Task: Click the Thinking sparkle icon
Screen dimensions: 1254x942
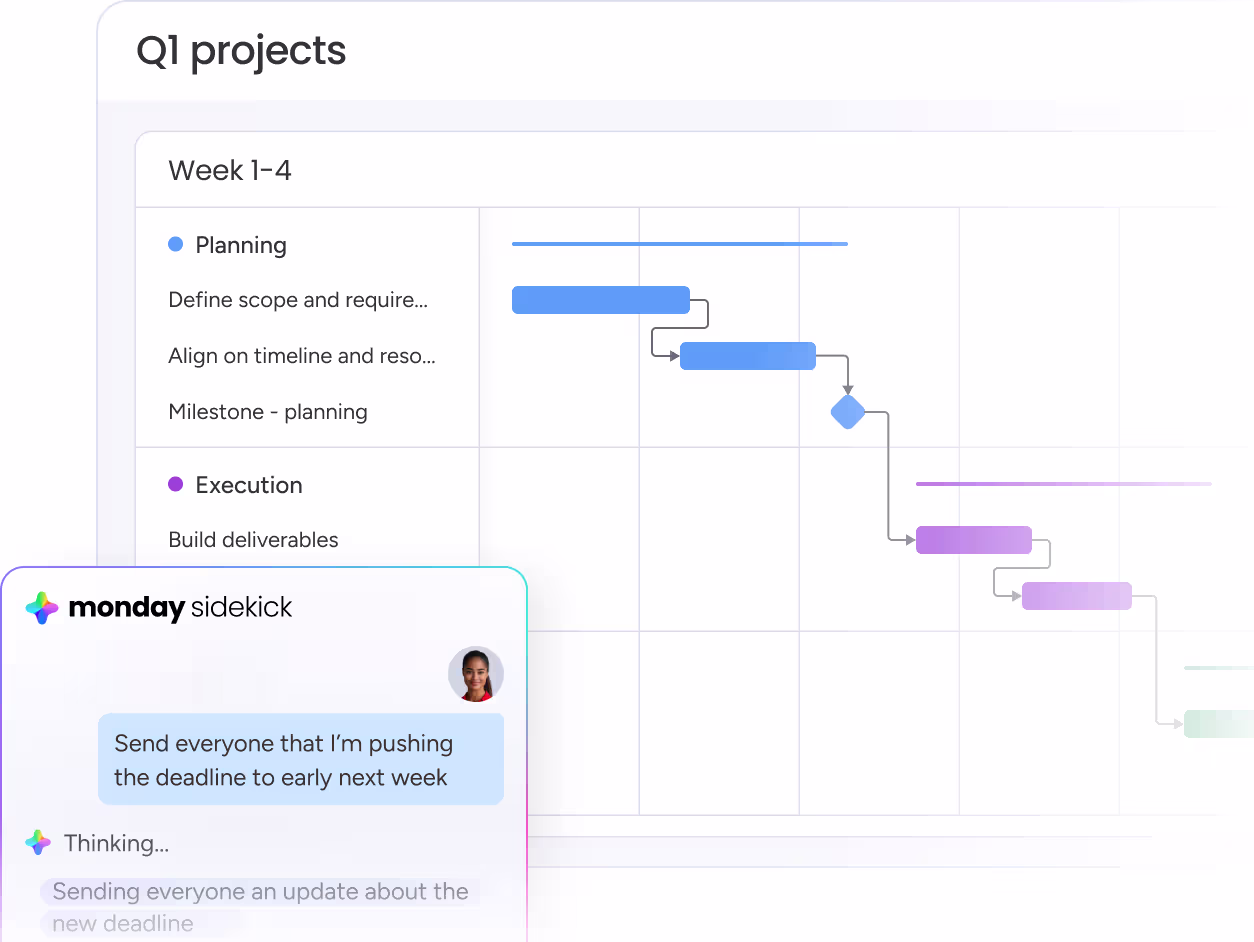Action: 39,843
